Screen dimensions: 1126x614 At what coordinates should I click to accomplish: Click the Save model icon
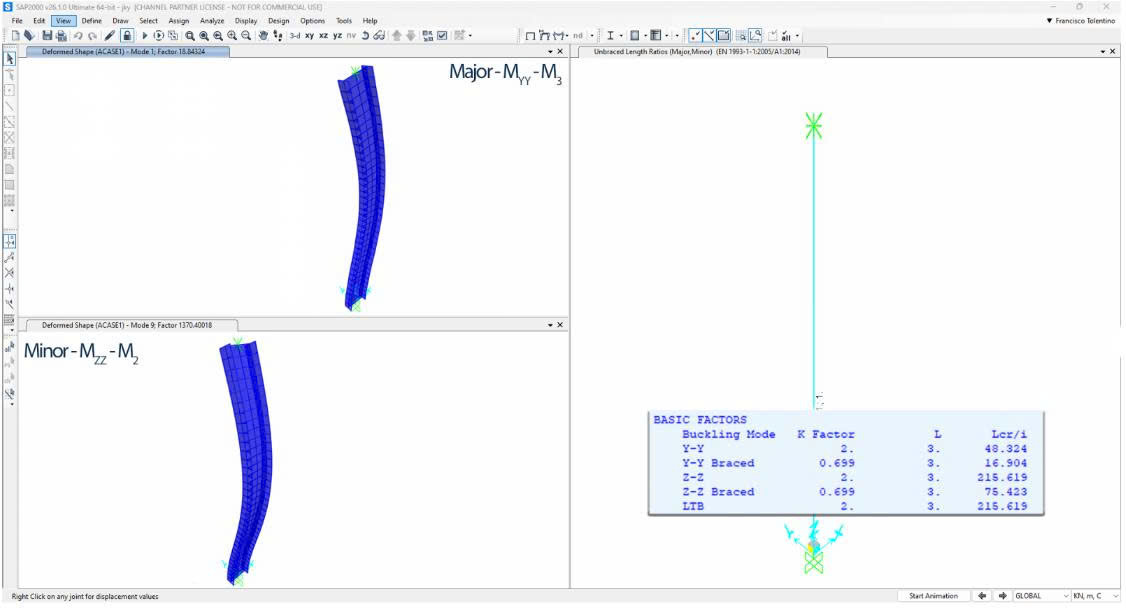click(x=46, y=36)
